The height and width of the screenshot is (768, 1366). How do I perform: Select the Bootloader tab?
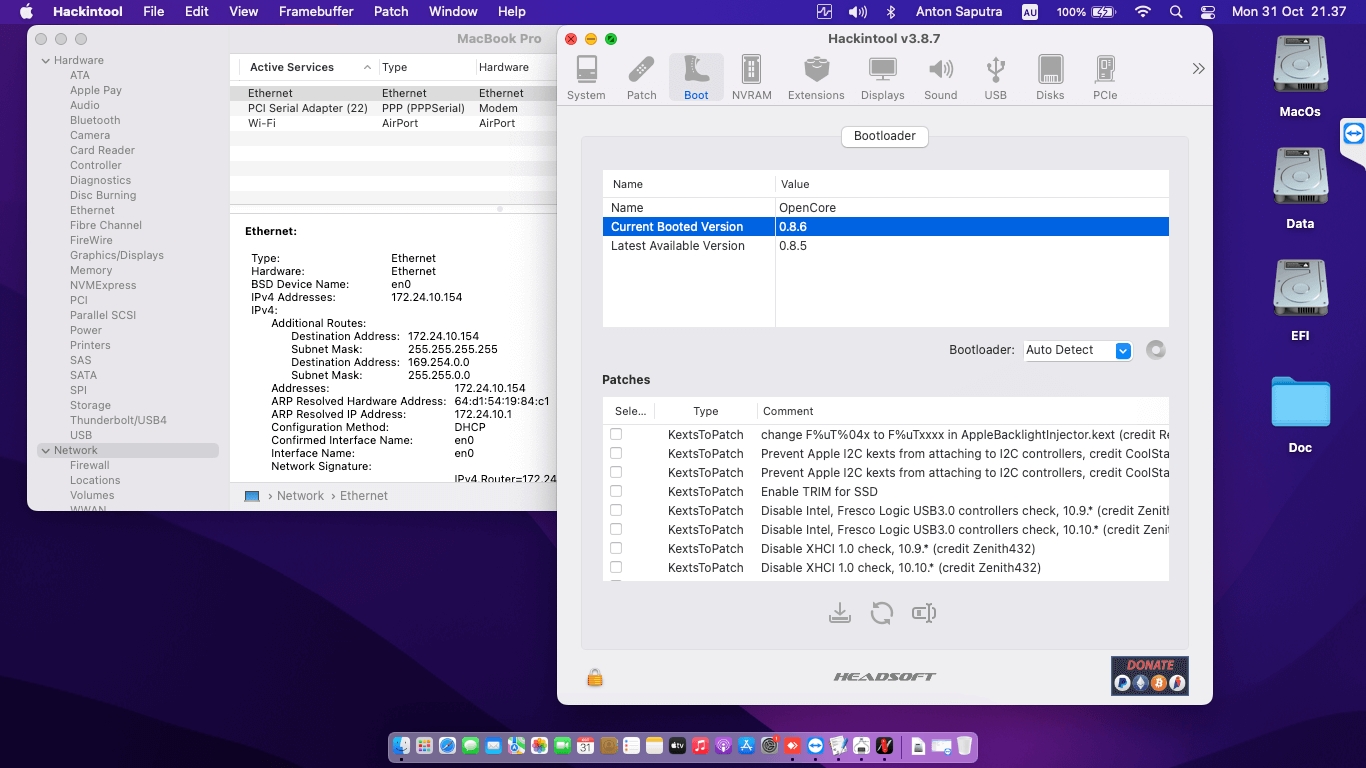point(885,136)
